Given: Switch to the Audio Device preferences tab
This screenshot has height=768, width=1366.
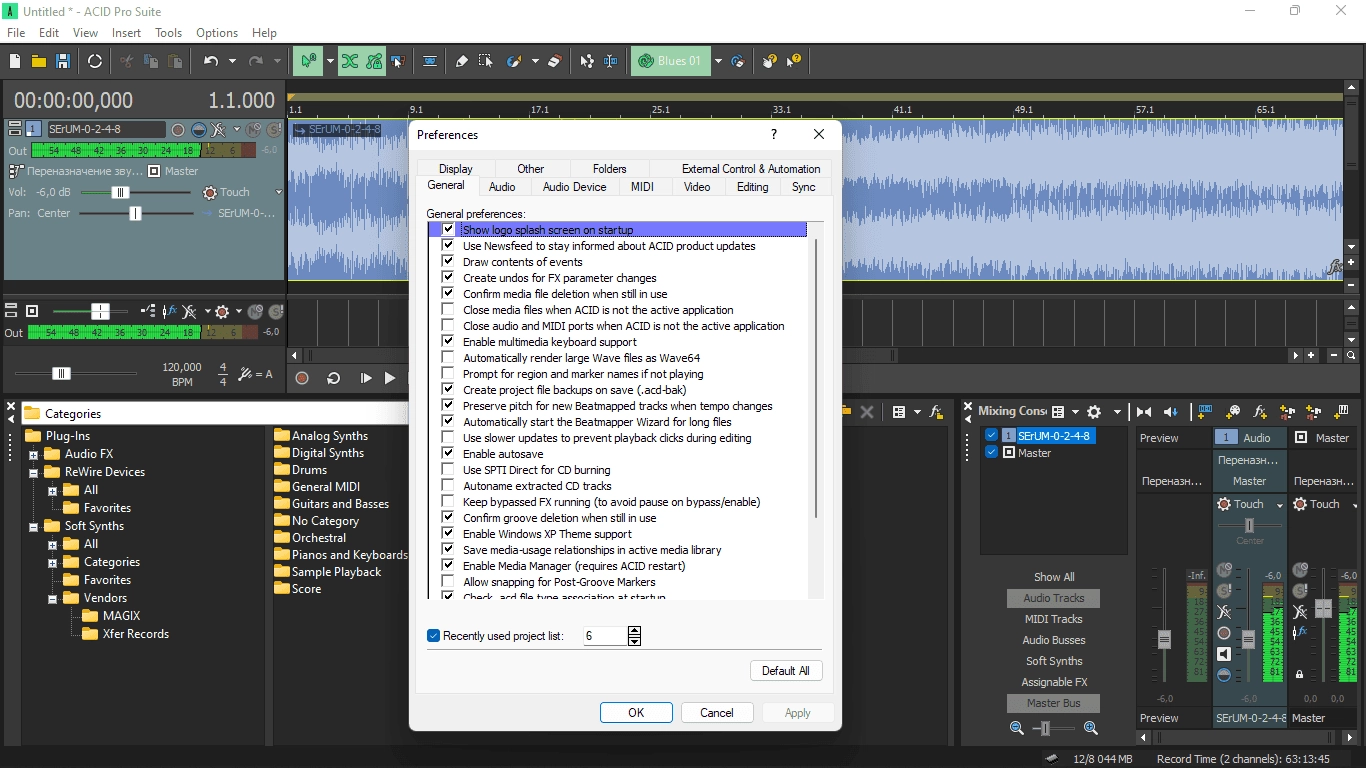Looking at the screenshot, I should (574, 187).
